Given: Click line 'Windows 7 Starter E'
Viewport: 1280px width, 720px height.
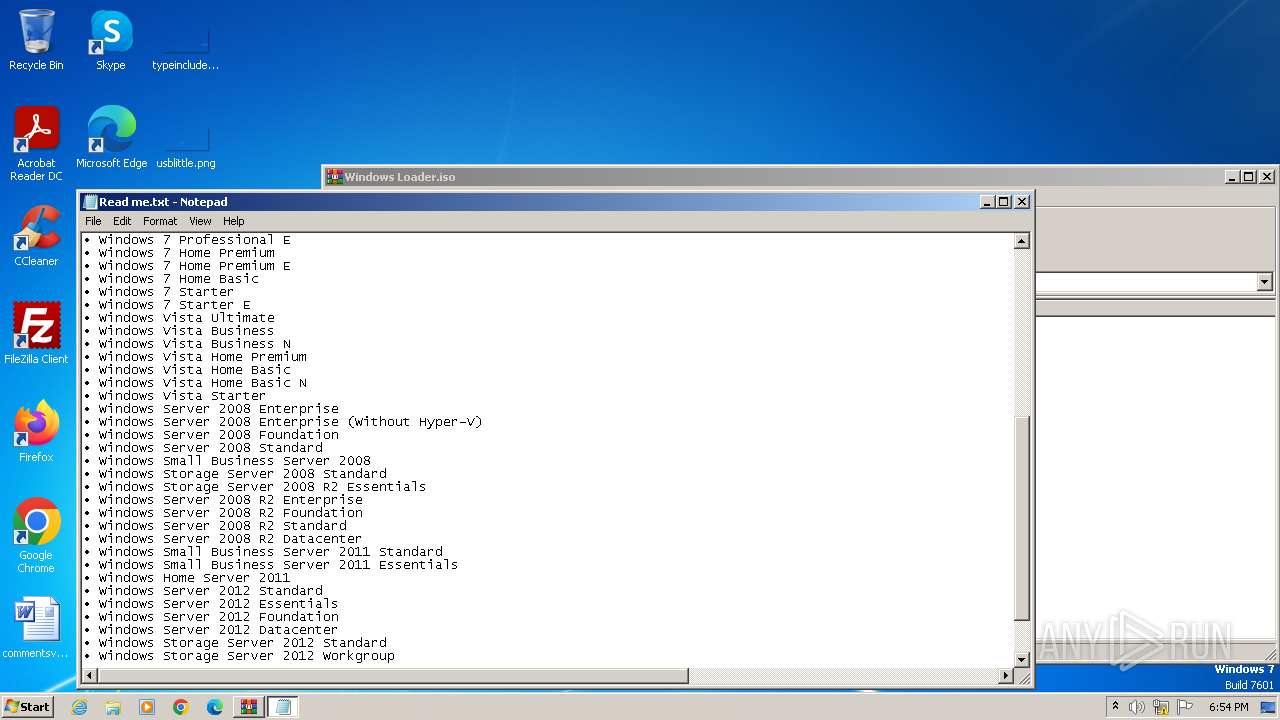Looking at the screenshot, I should [x=174, y=305].
